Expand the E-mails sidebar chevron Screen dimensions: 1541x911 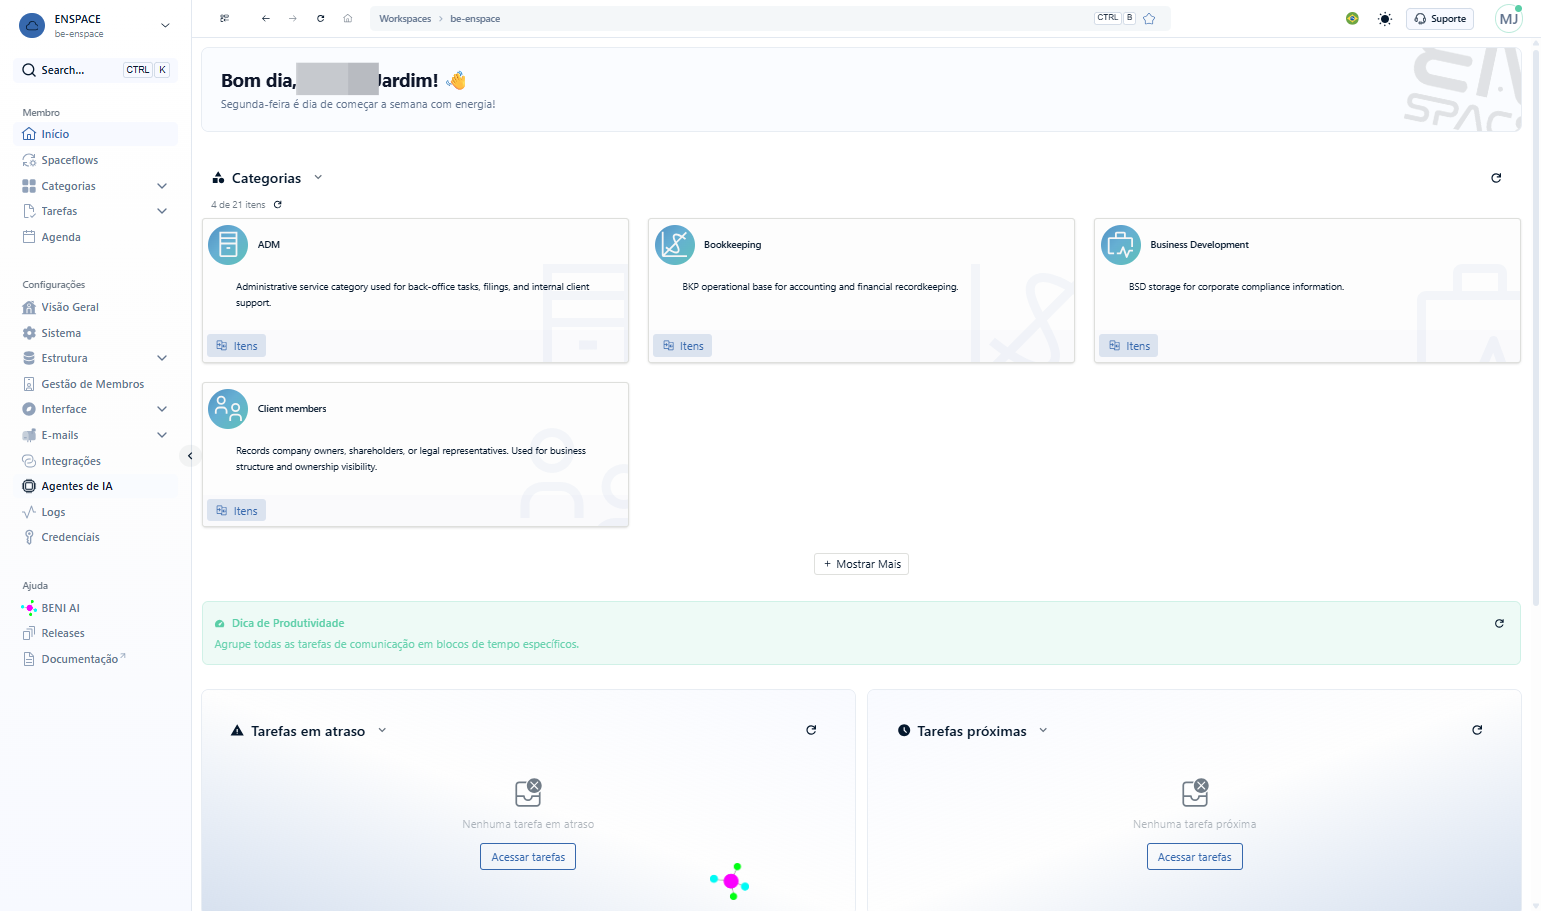click(x=162, y=435)
